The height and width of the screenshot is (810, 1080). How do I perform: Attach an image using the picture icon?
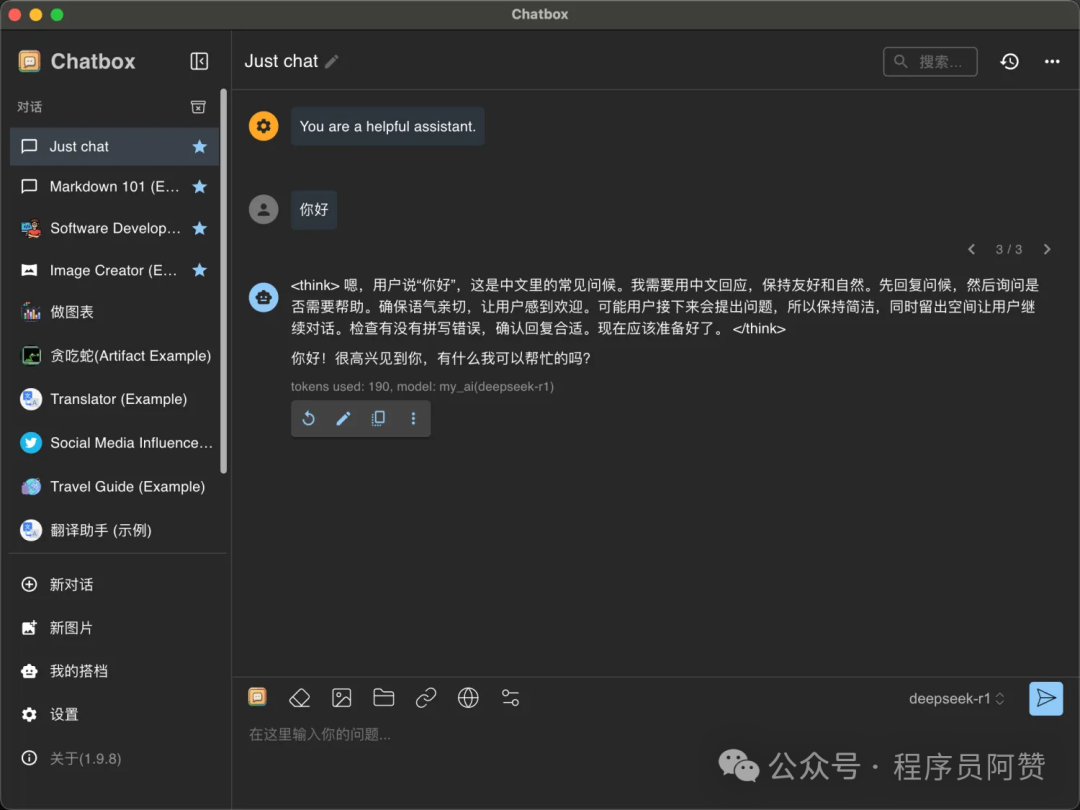[342, 698]
